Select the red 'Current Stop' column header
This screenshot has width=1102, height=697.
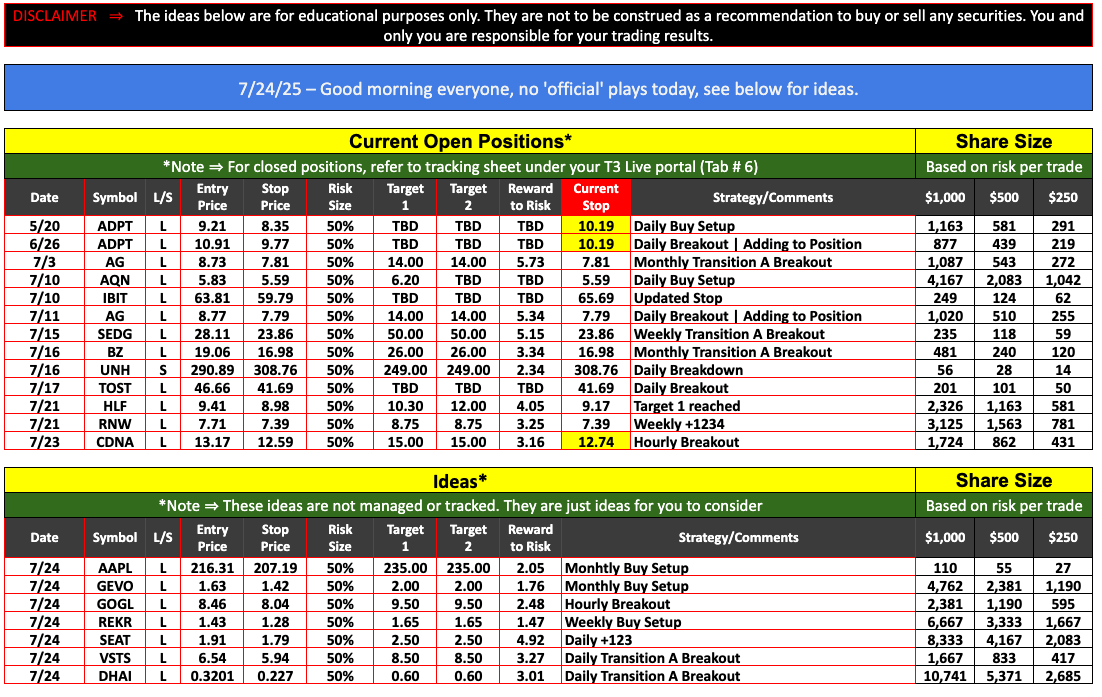point(595,197)
